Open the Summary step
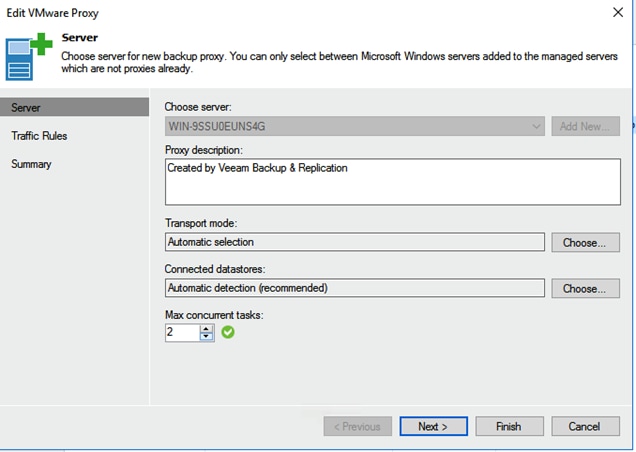 [31, 164]
